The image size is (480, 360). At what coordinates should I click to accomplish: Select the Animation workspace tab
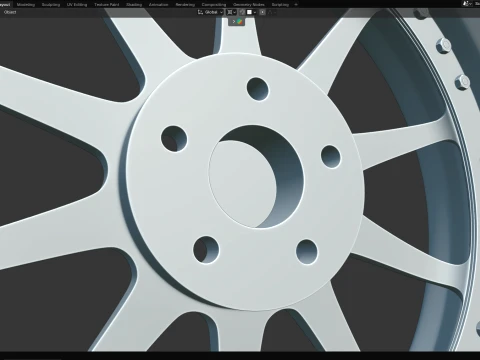coord(158,5)
